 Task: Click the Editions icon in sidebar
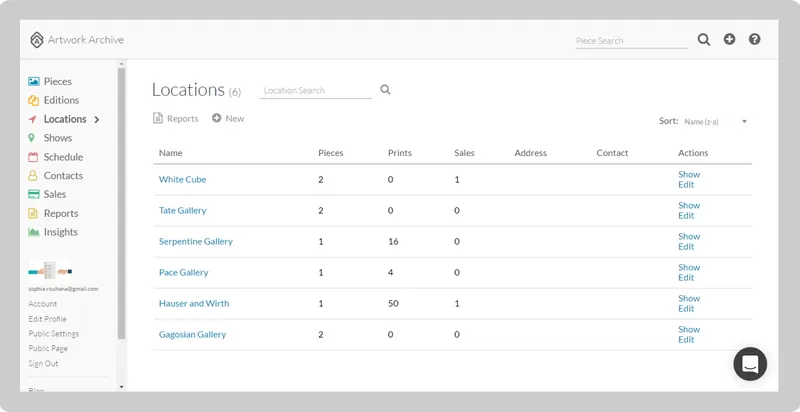click(34, 100)
